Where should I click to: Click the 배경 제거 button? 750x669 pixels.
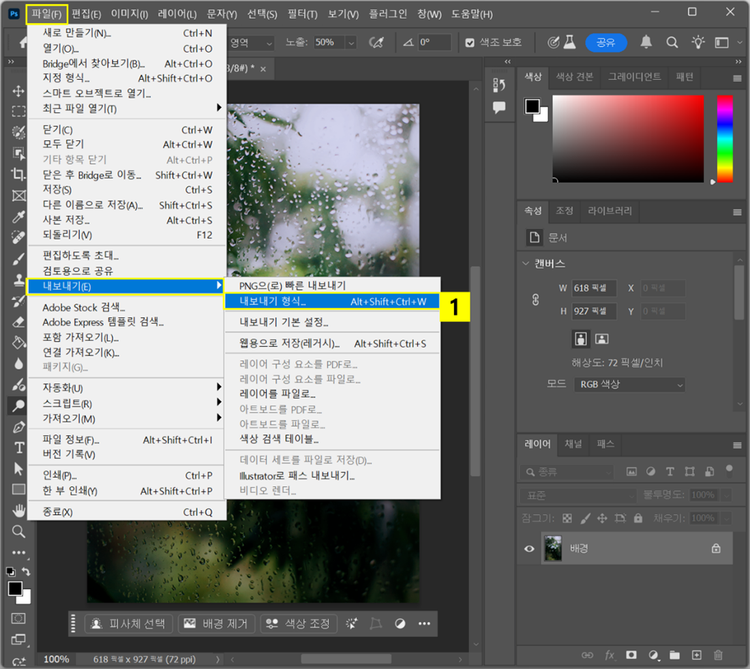click(216, 623)
